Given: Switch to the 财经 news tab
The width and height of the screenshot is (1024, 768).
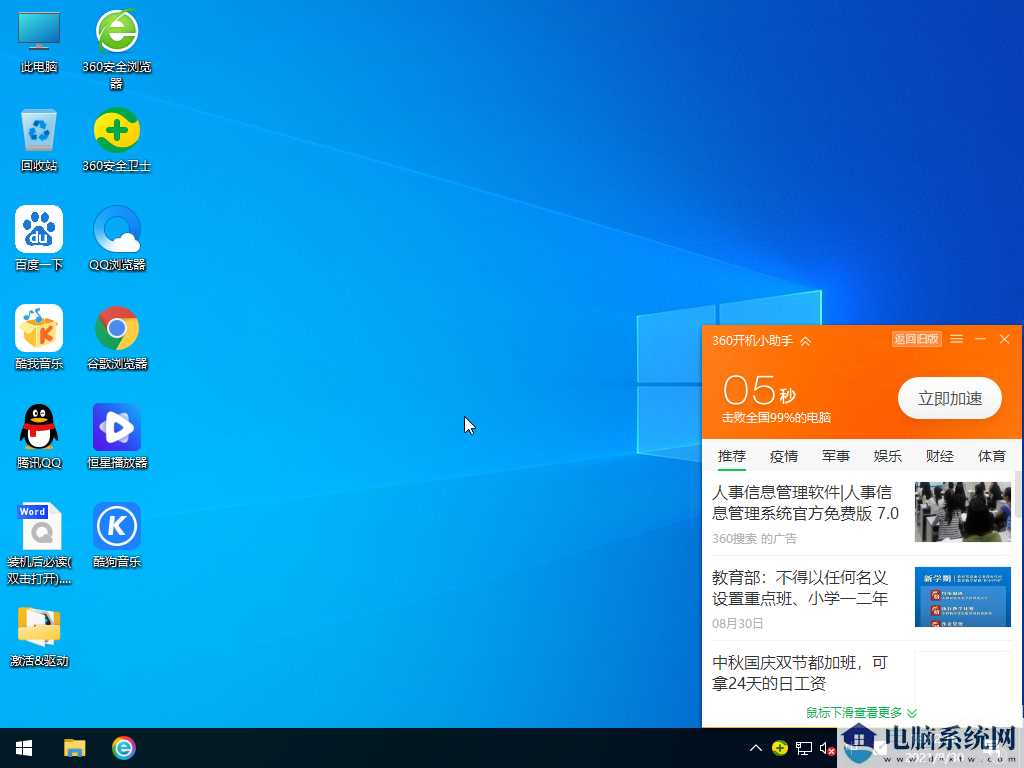Looking at the screenshot, I should click(x=940, y=456).
